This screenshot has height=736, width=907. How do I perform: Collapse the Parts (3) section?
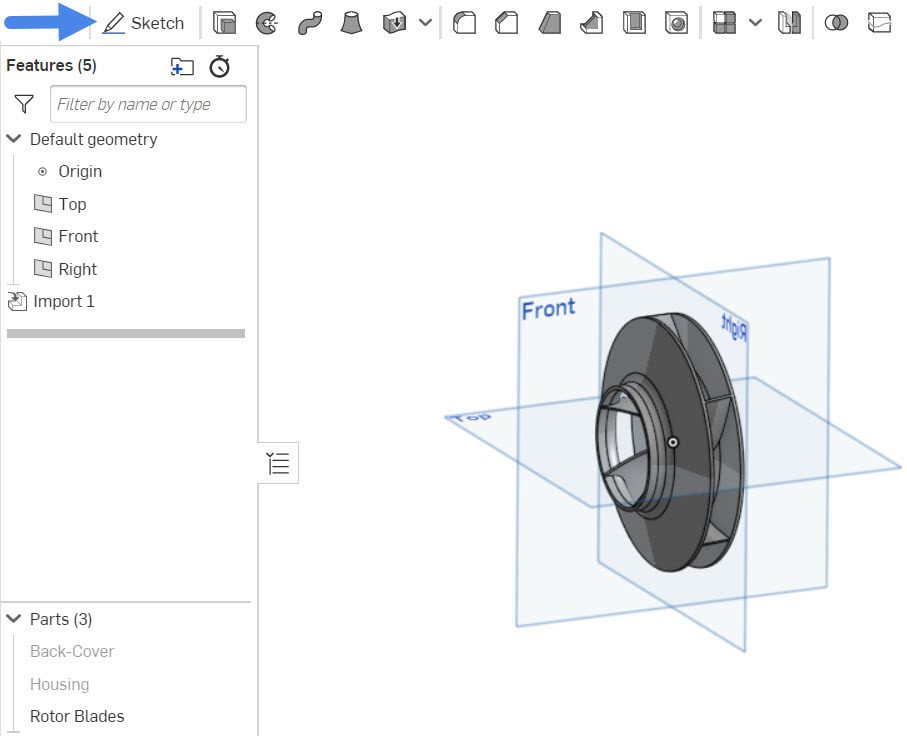tap(13, 619)
